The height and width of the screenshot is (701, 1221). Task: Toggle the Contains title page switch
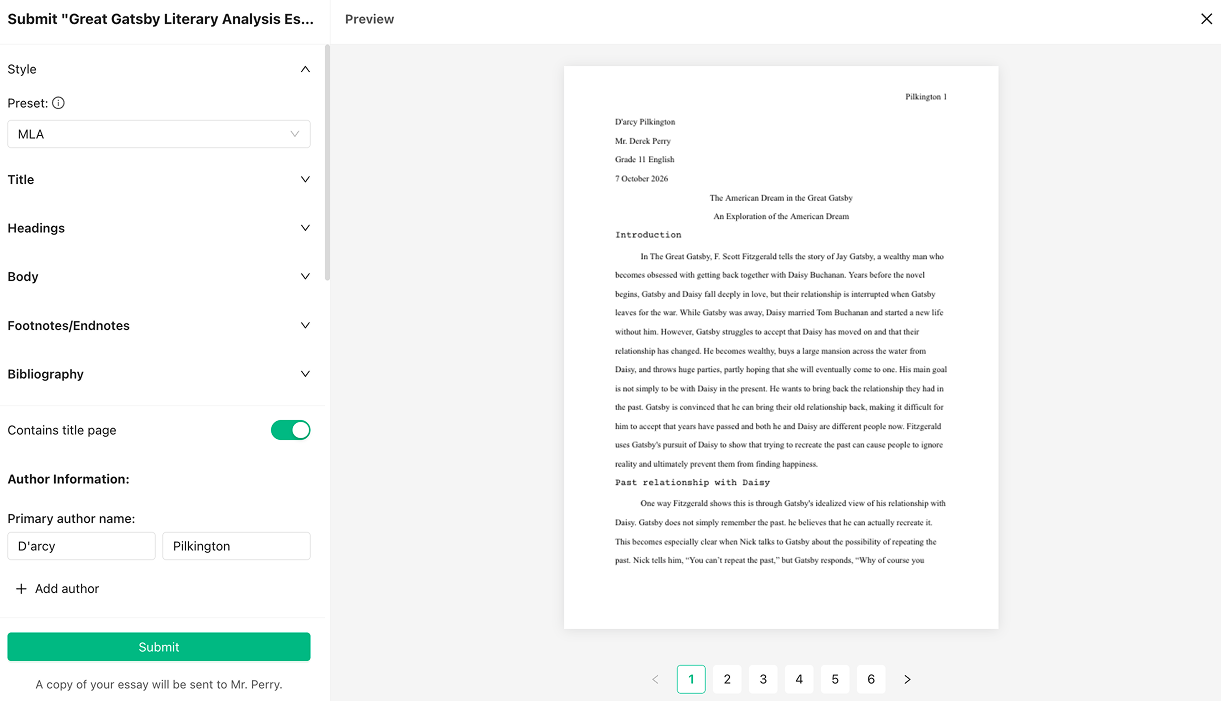(291, 430)
